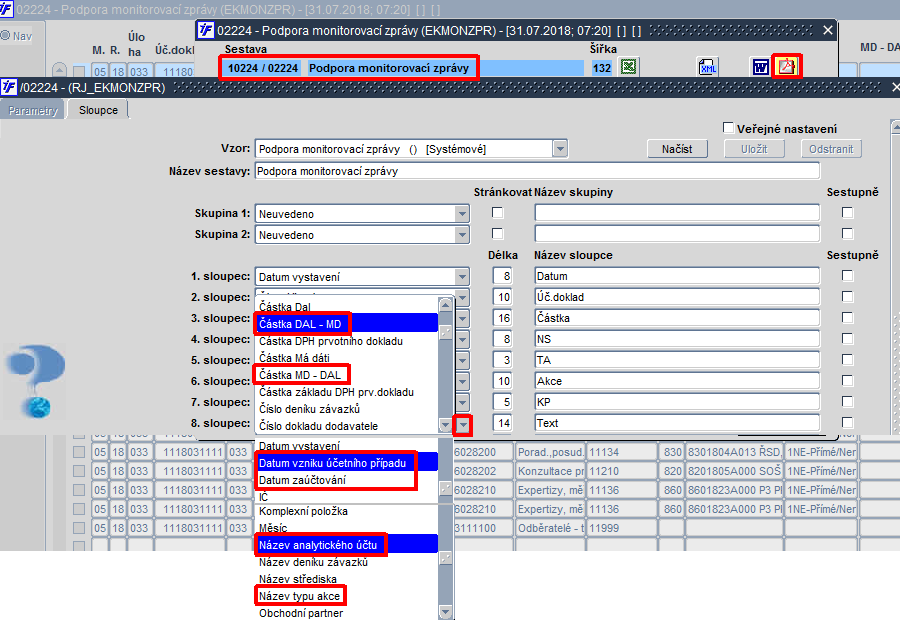The image size is (900, 620).
Task: Export report to PDF icon
Action: pyautogui.click(x=786, y=67)
